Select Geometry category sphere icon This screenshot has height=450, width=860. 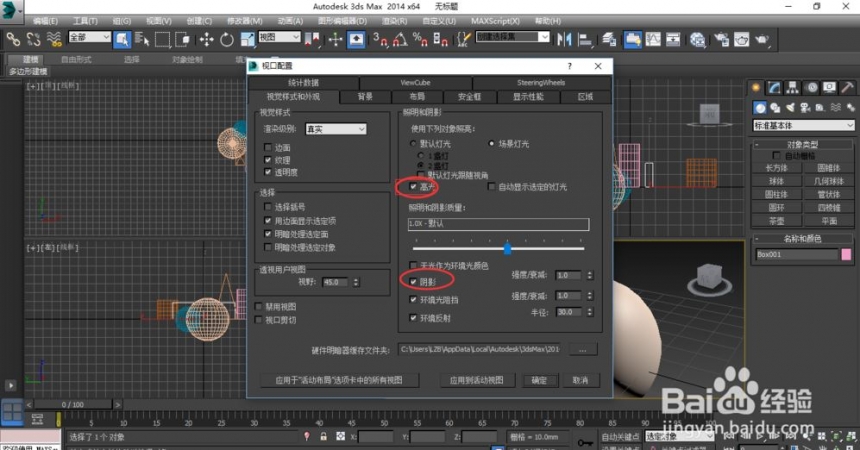tap(760, 108)
